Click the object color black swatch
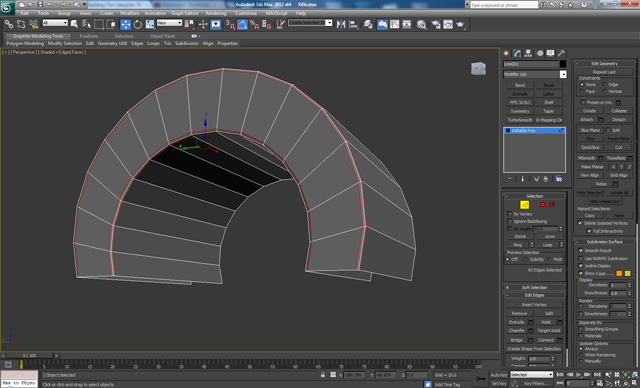 563,64
